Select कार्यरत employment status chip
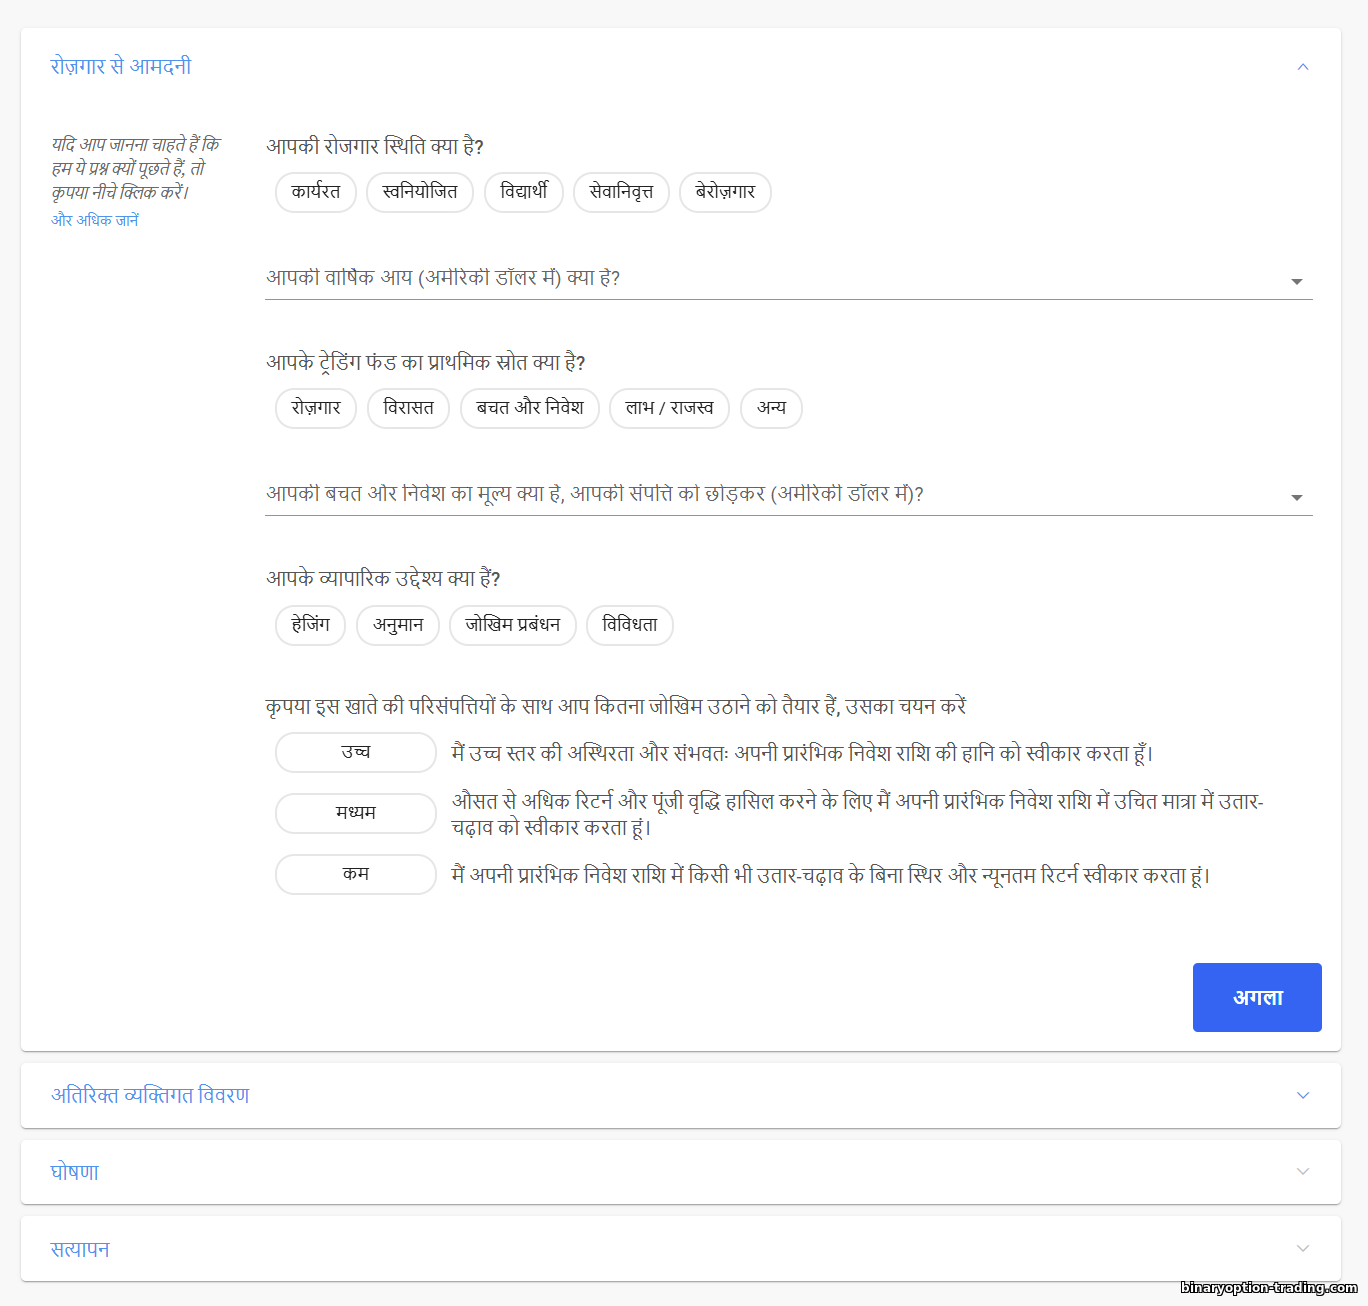 315,192
